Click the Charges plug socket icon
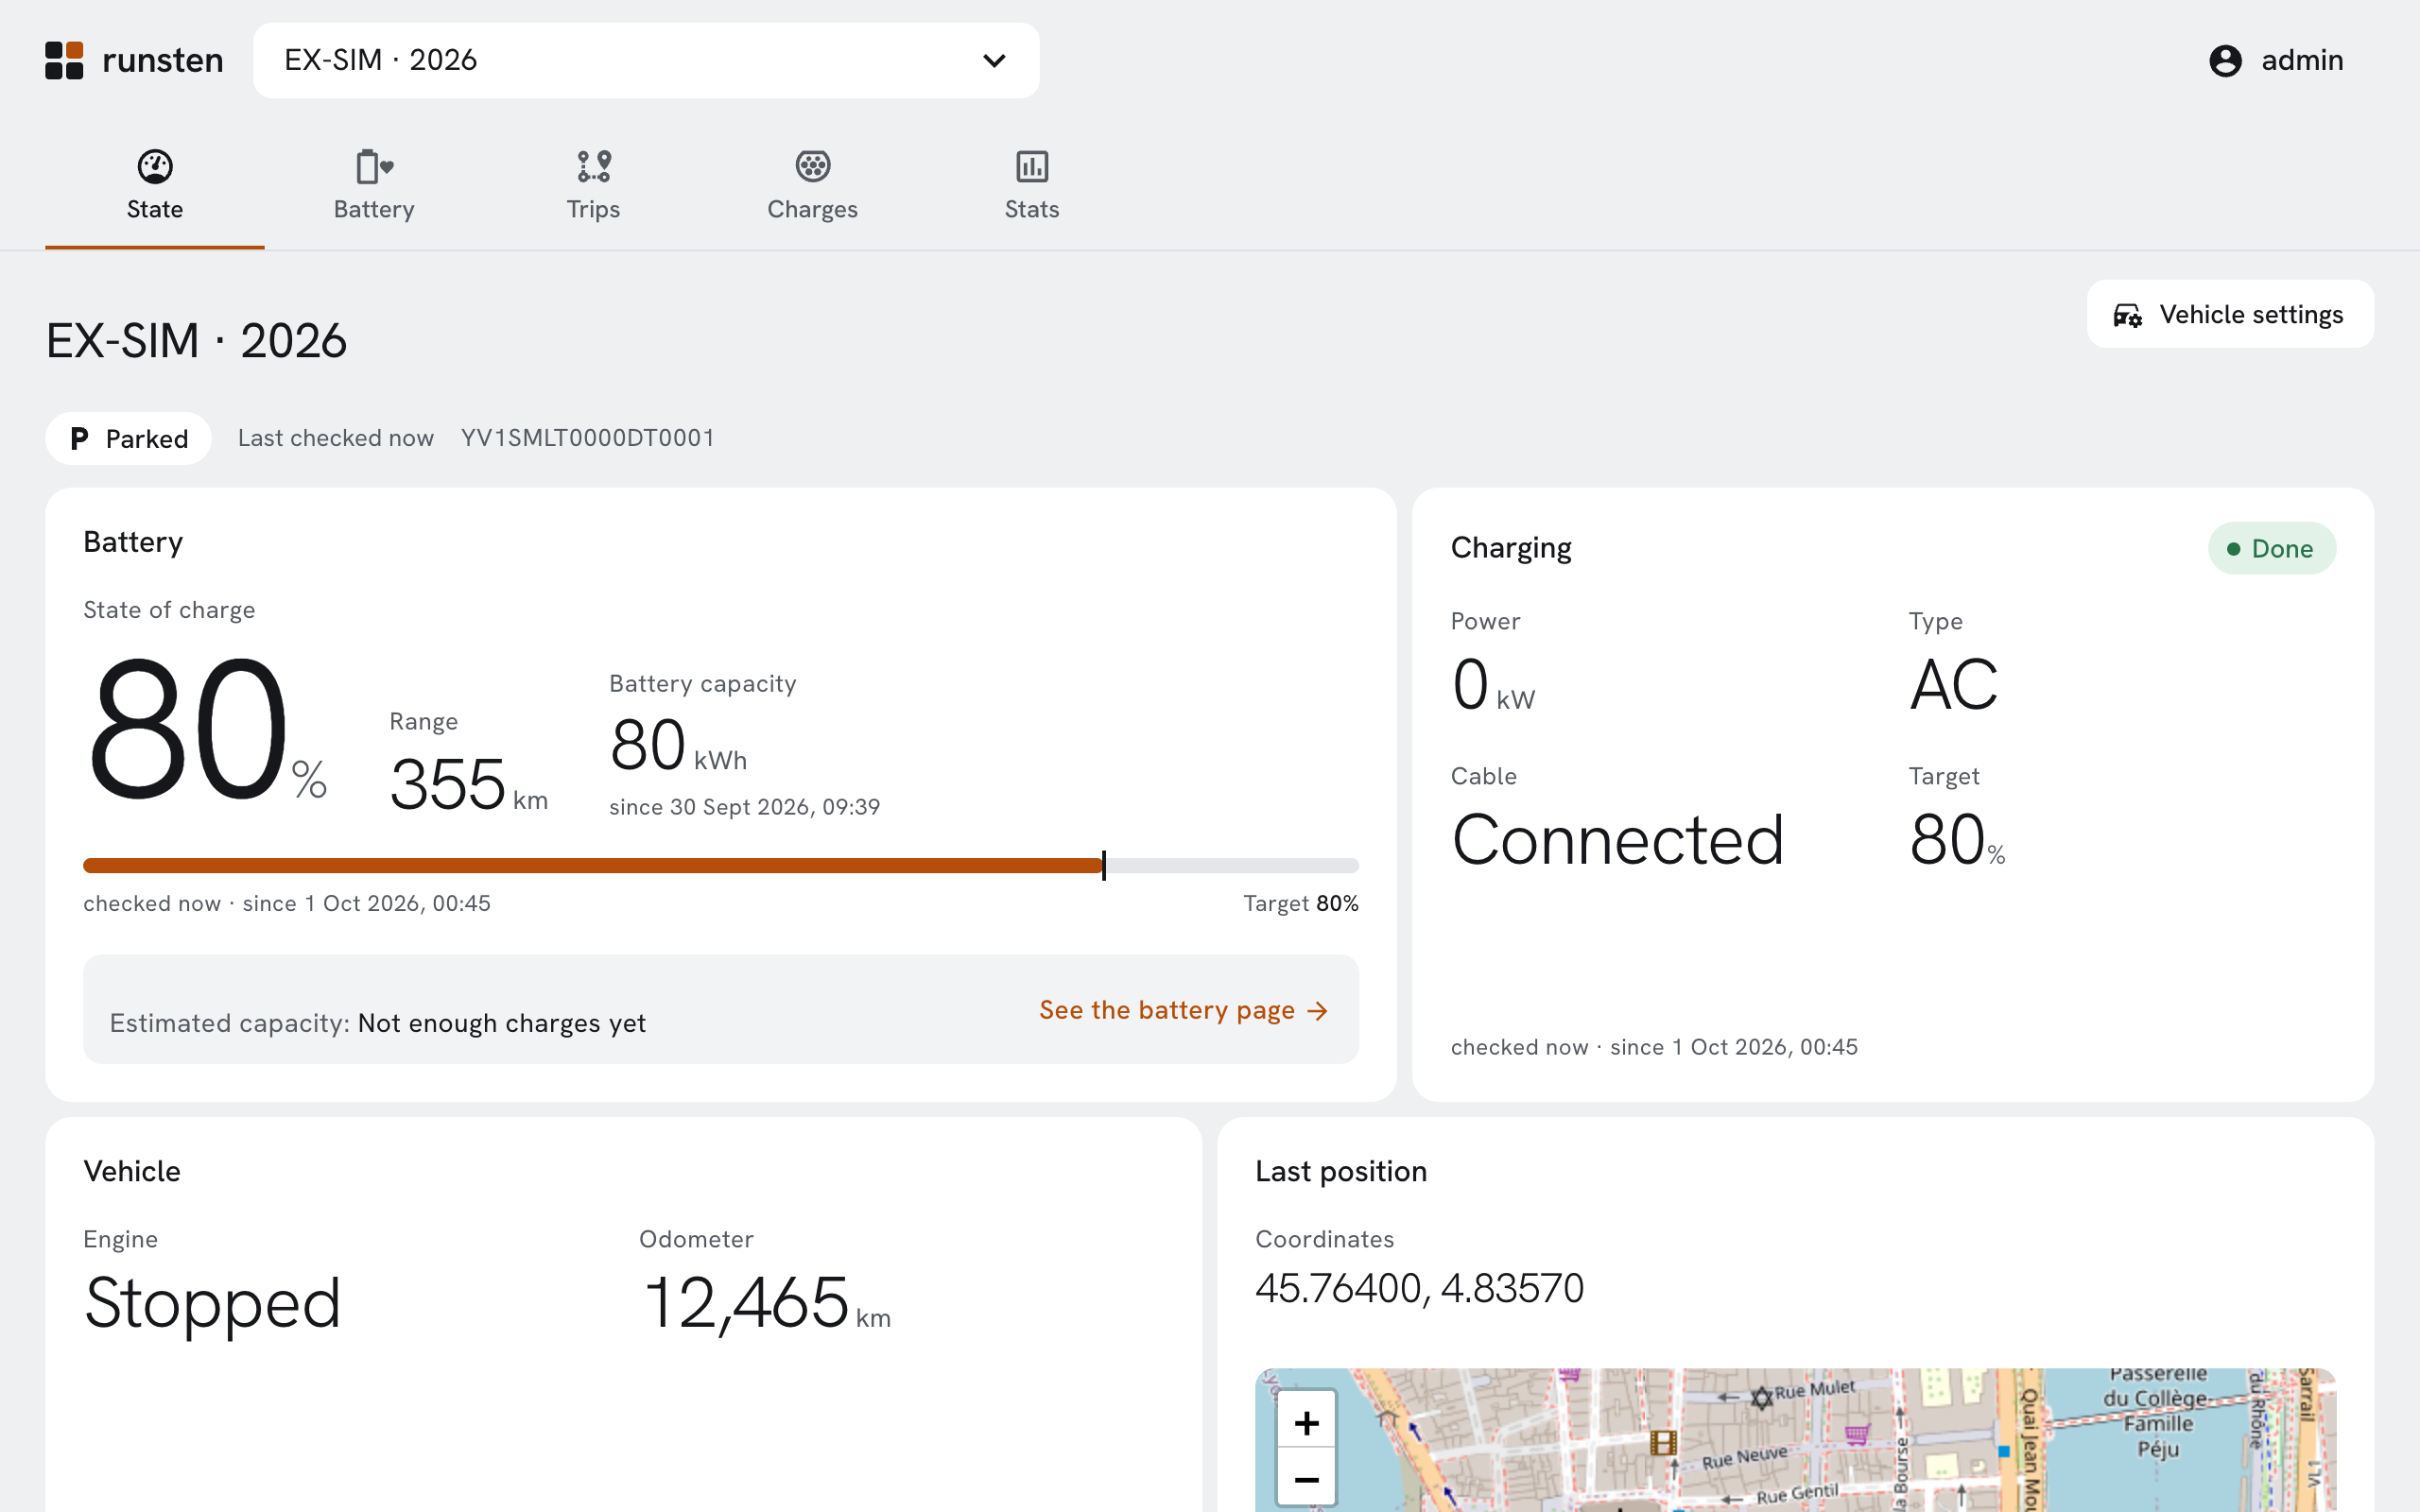The height and width of the screenshot is (1512, 2420). click(x=813, y=166)
